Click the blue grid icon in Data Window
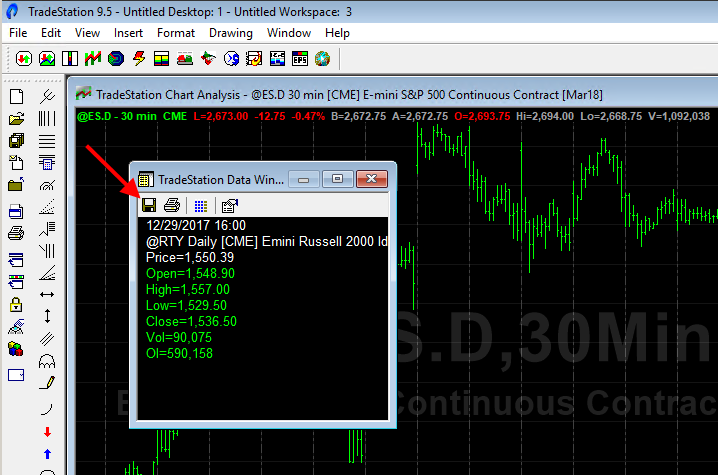718x475 pixels. point(200,205)
